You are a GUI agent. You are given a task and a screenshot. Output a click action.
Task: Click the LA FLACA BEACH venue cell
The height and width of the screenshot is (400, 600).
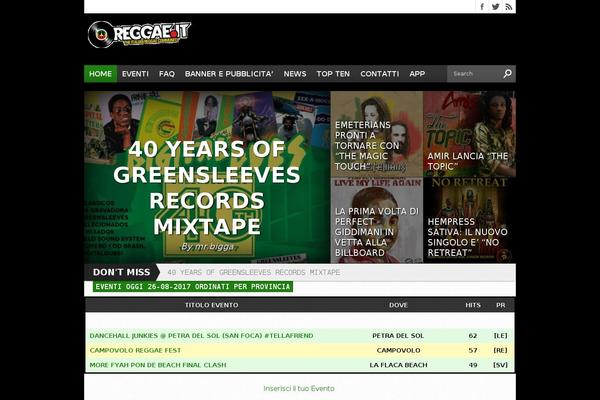tap(398, 365)
